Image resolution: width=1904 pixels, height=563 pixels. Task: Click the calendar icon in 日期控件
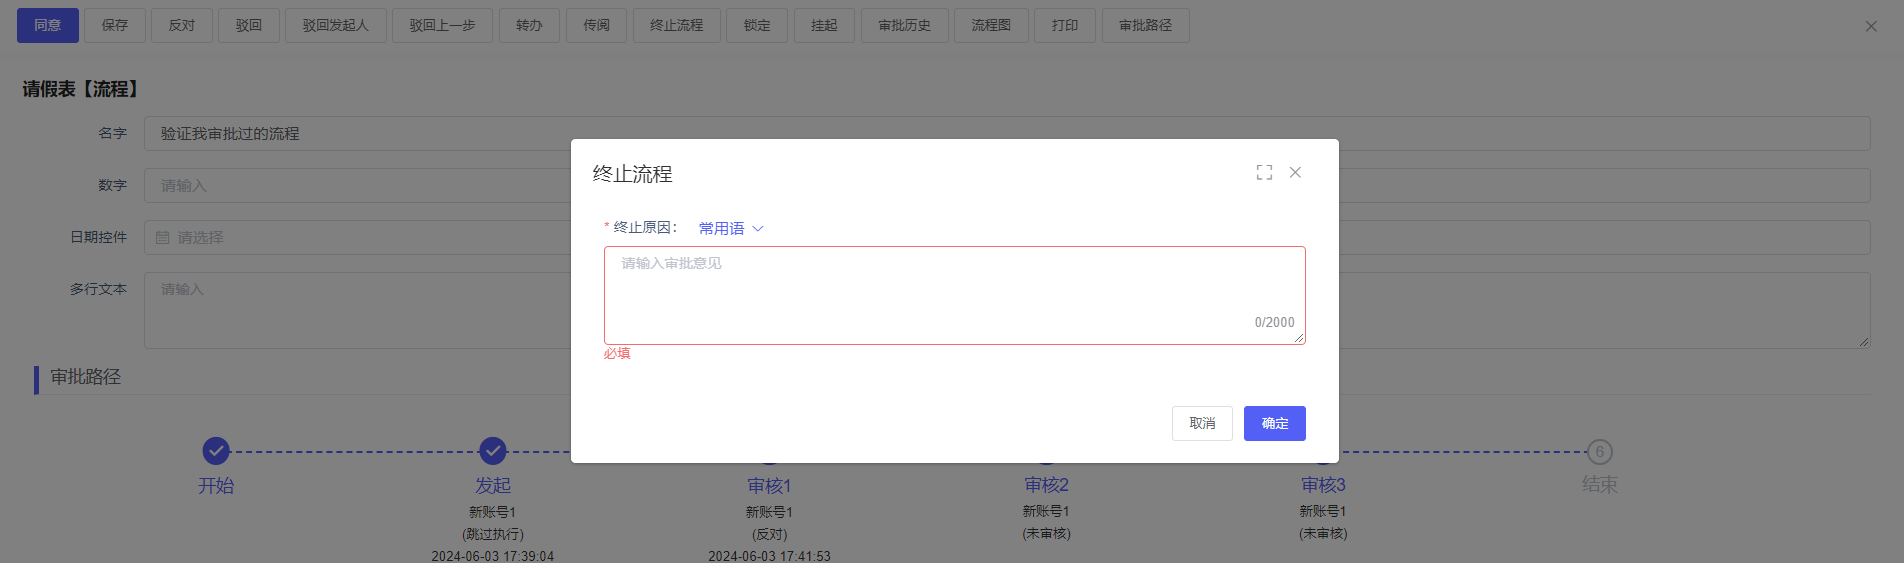coord(163,238)
